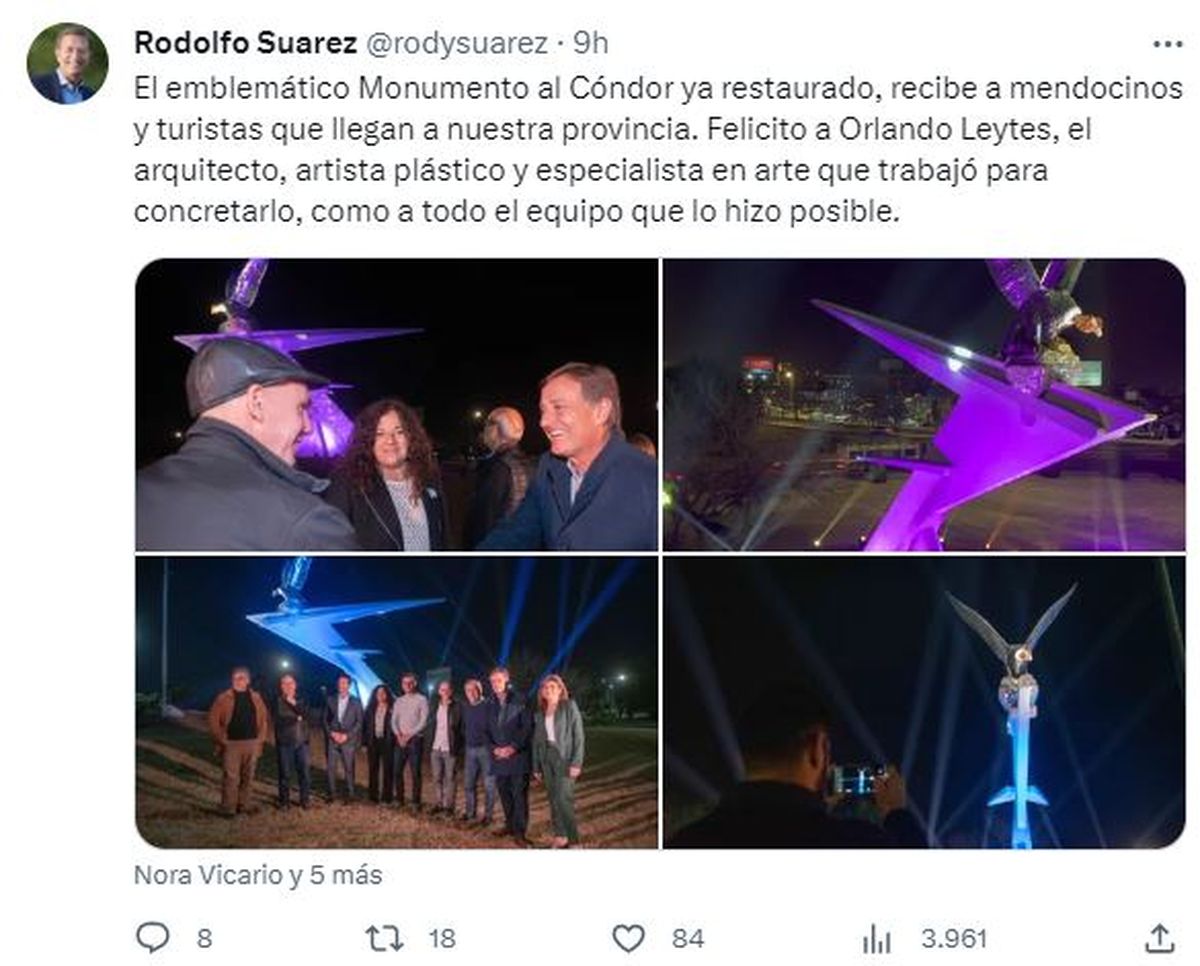Retweet using the repost arrows icon

(x=385, y=938)
